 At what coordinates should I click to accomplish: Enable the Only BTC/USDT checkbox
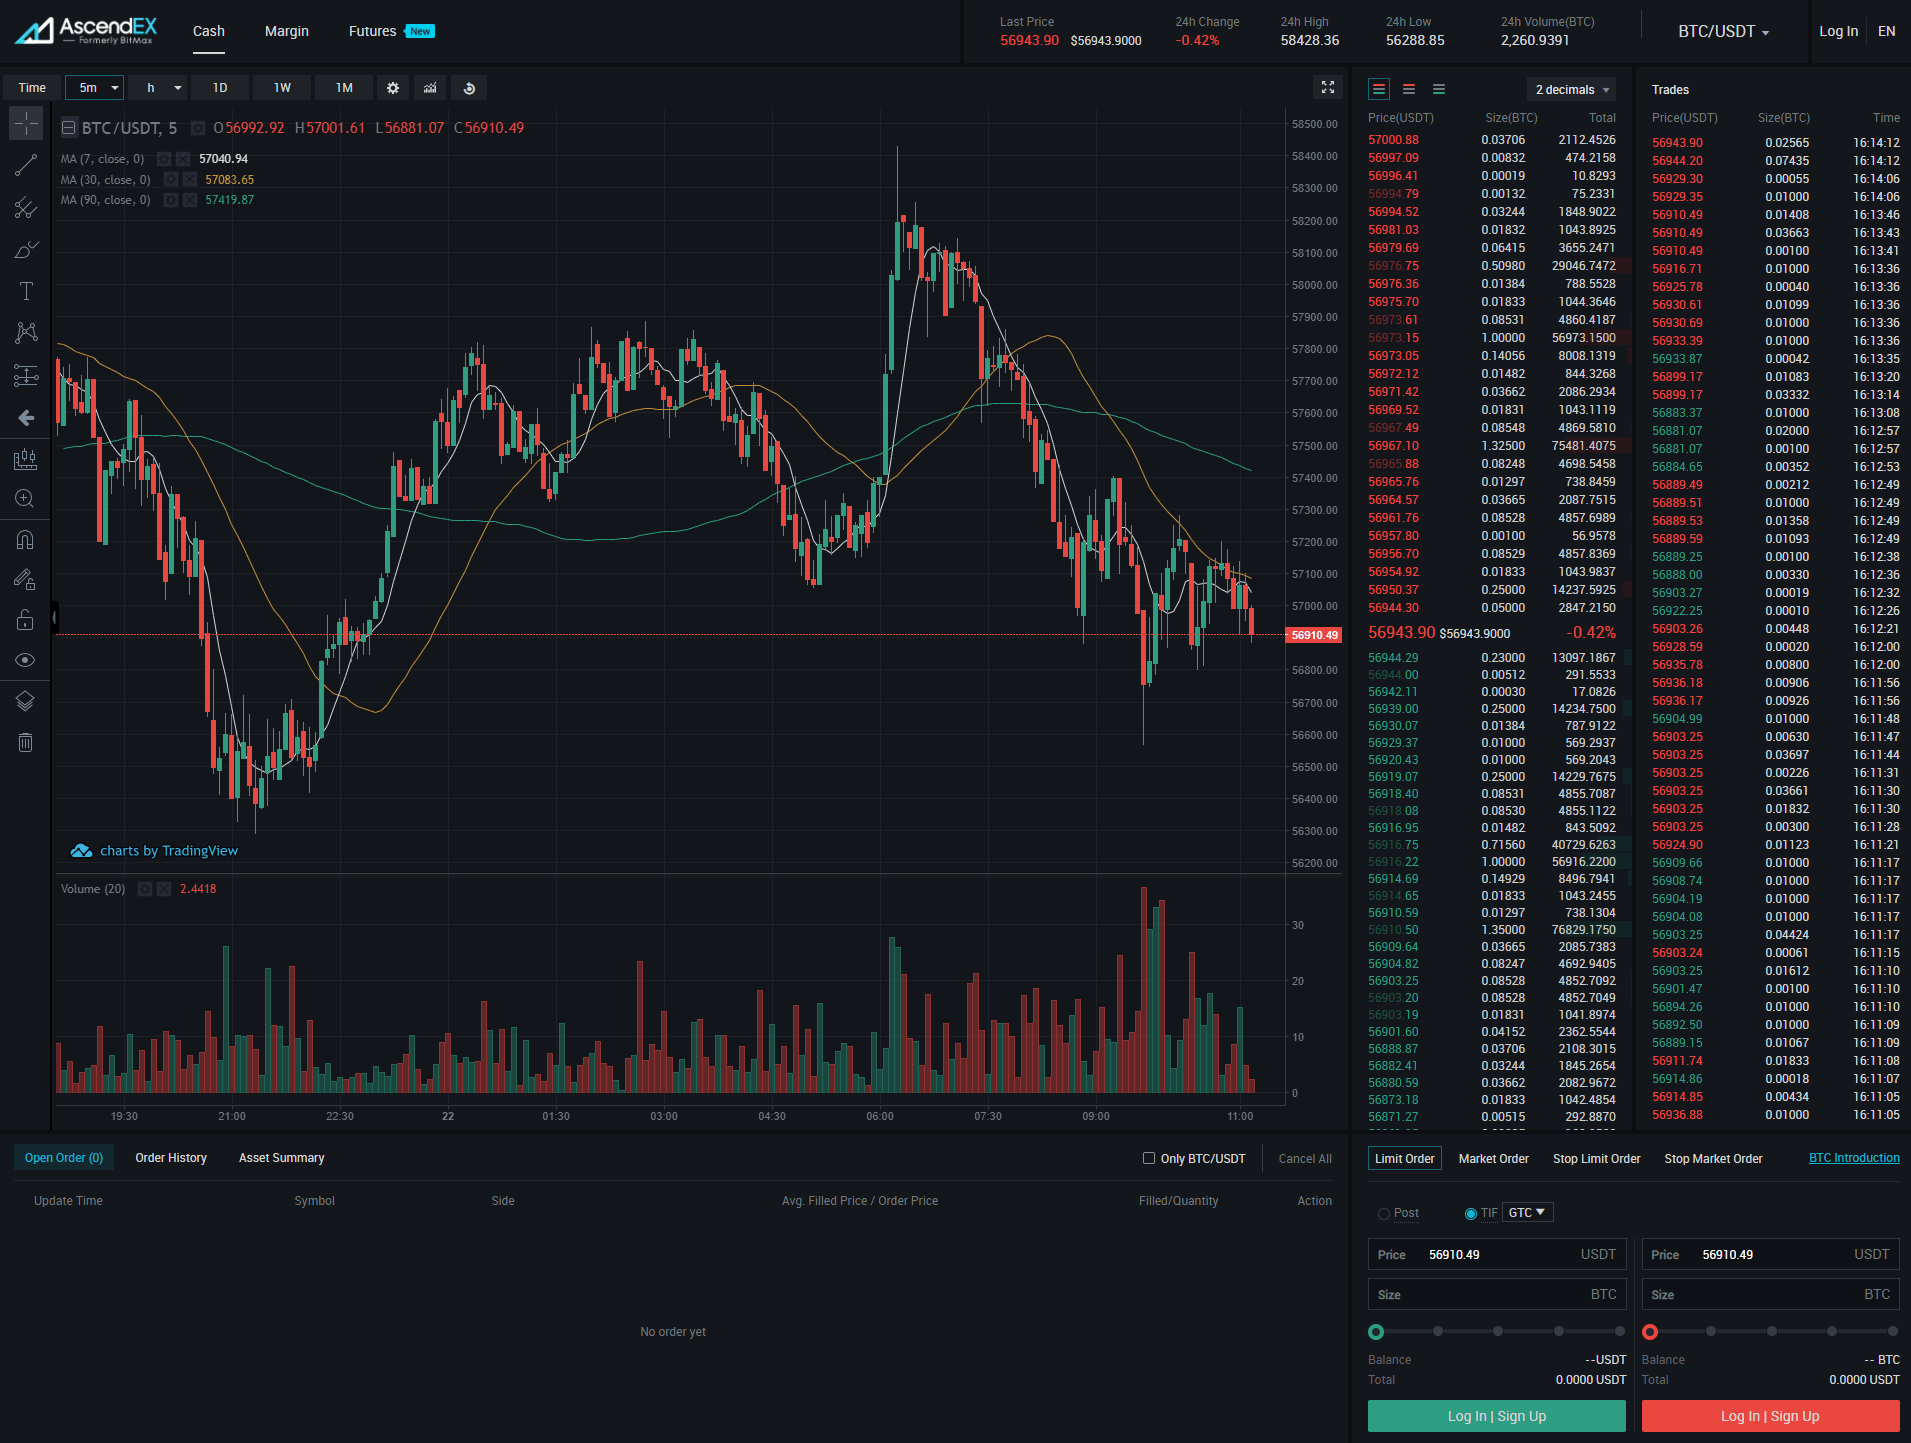tap(1149, 1158)
